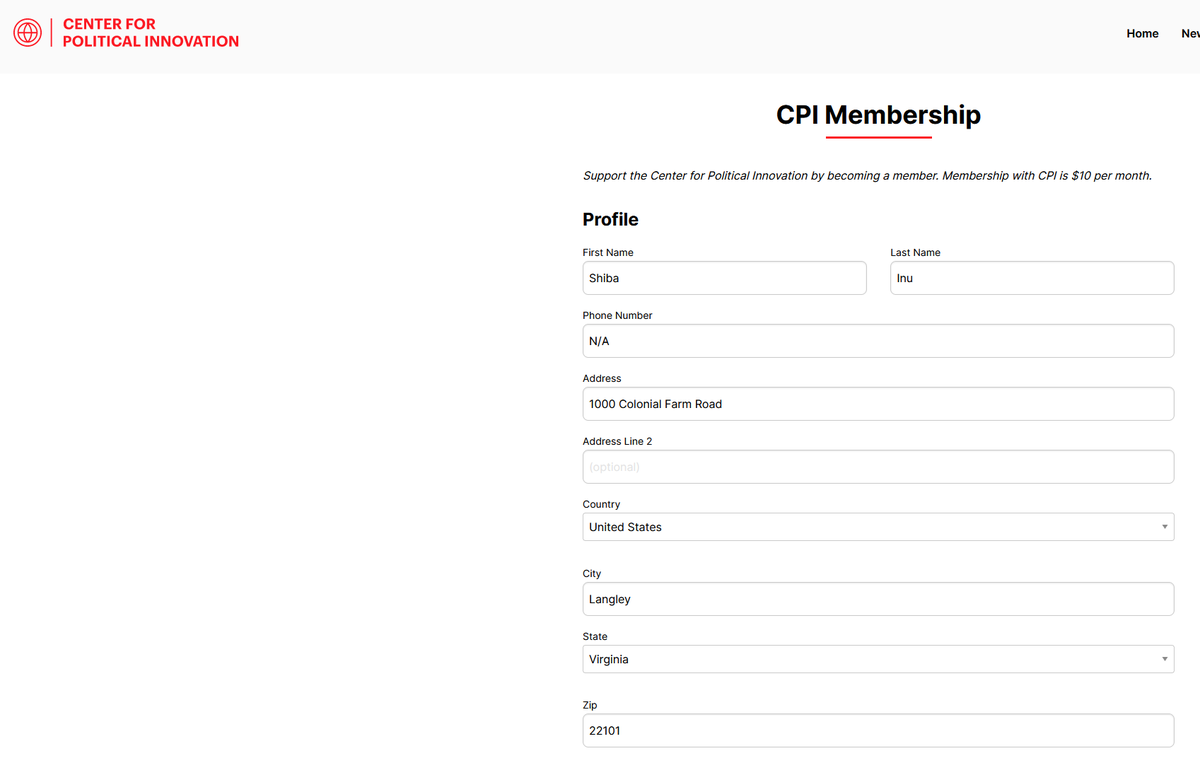1200x763 pixels.
Task: Click the optional Address Line 2 field
Action: point(878,467)
